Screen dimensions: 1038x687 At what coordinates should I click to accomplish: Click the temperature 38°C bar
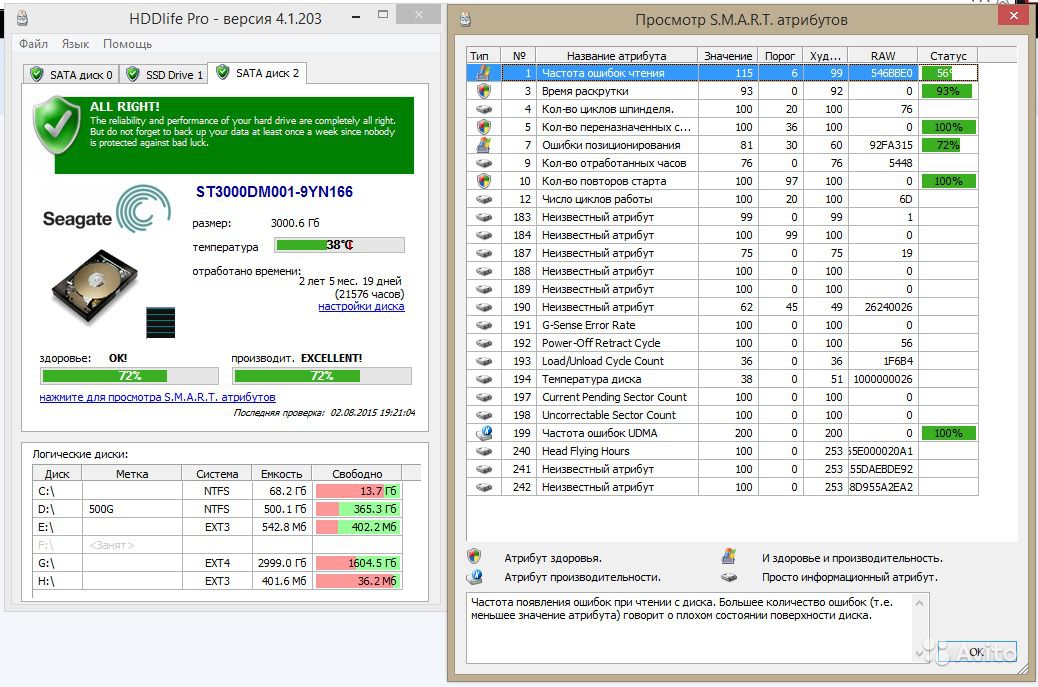[x=340, y=245]
